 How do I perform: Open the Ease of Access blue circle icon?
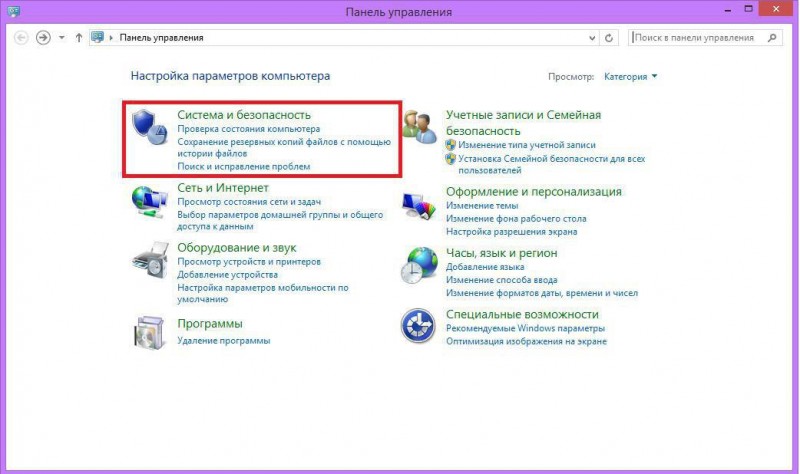[x=418, y=326]
